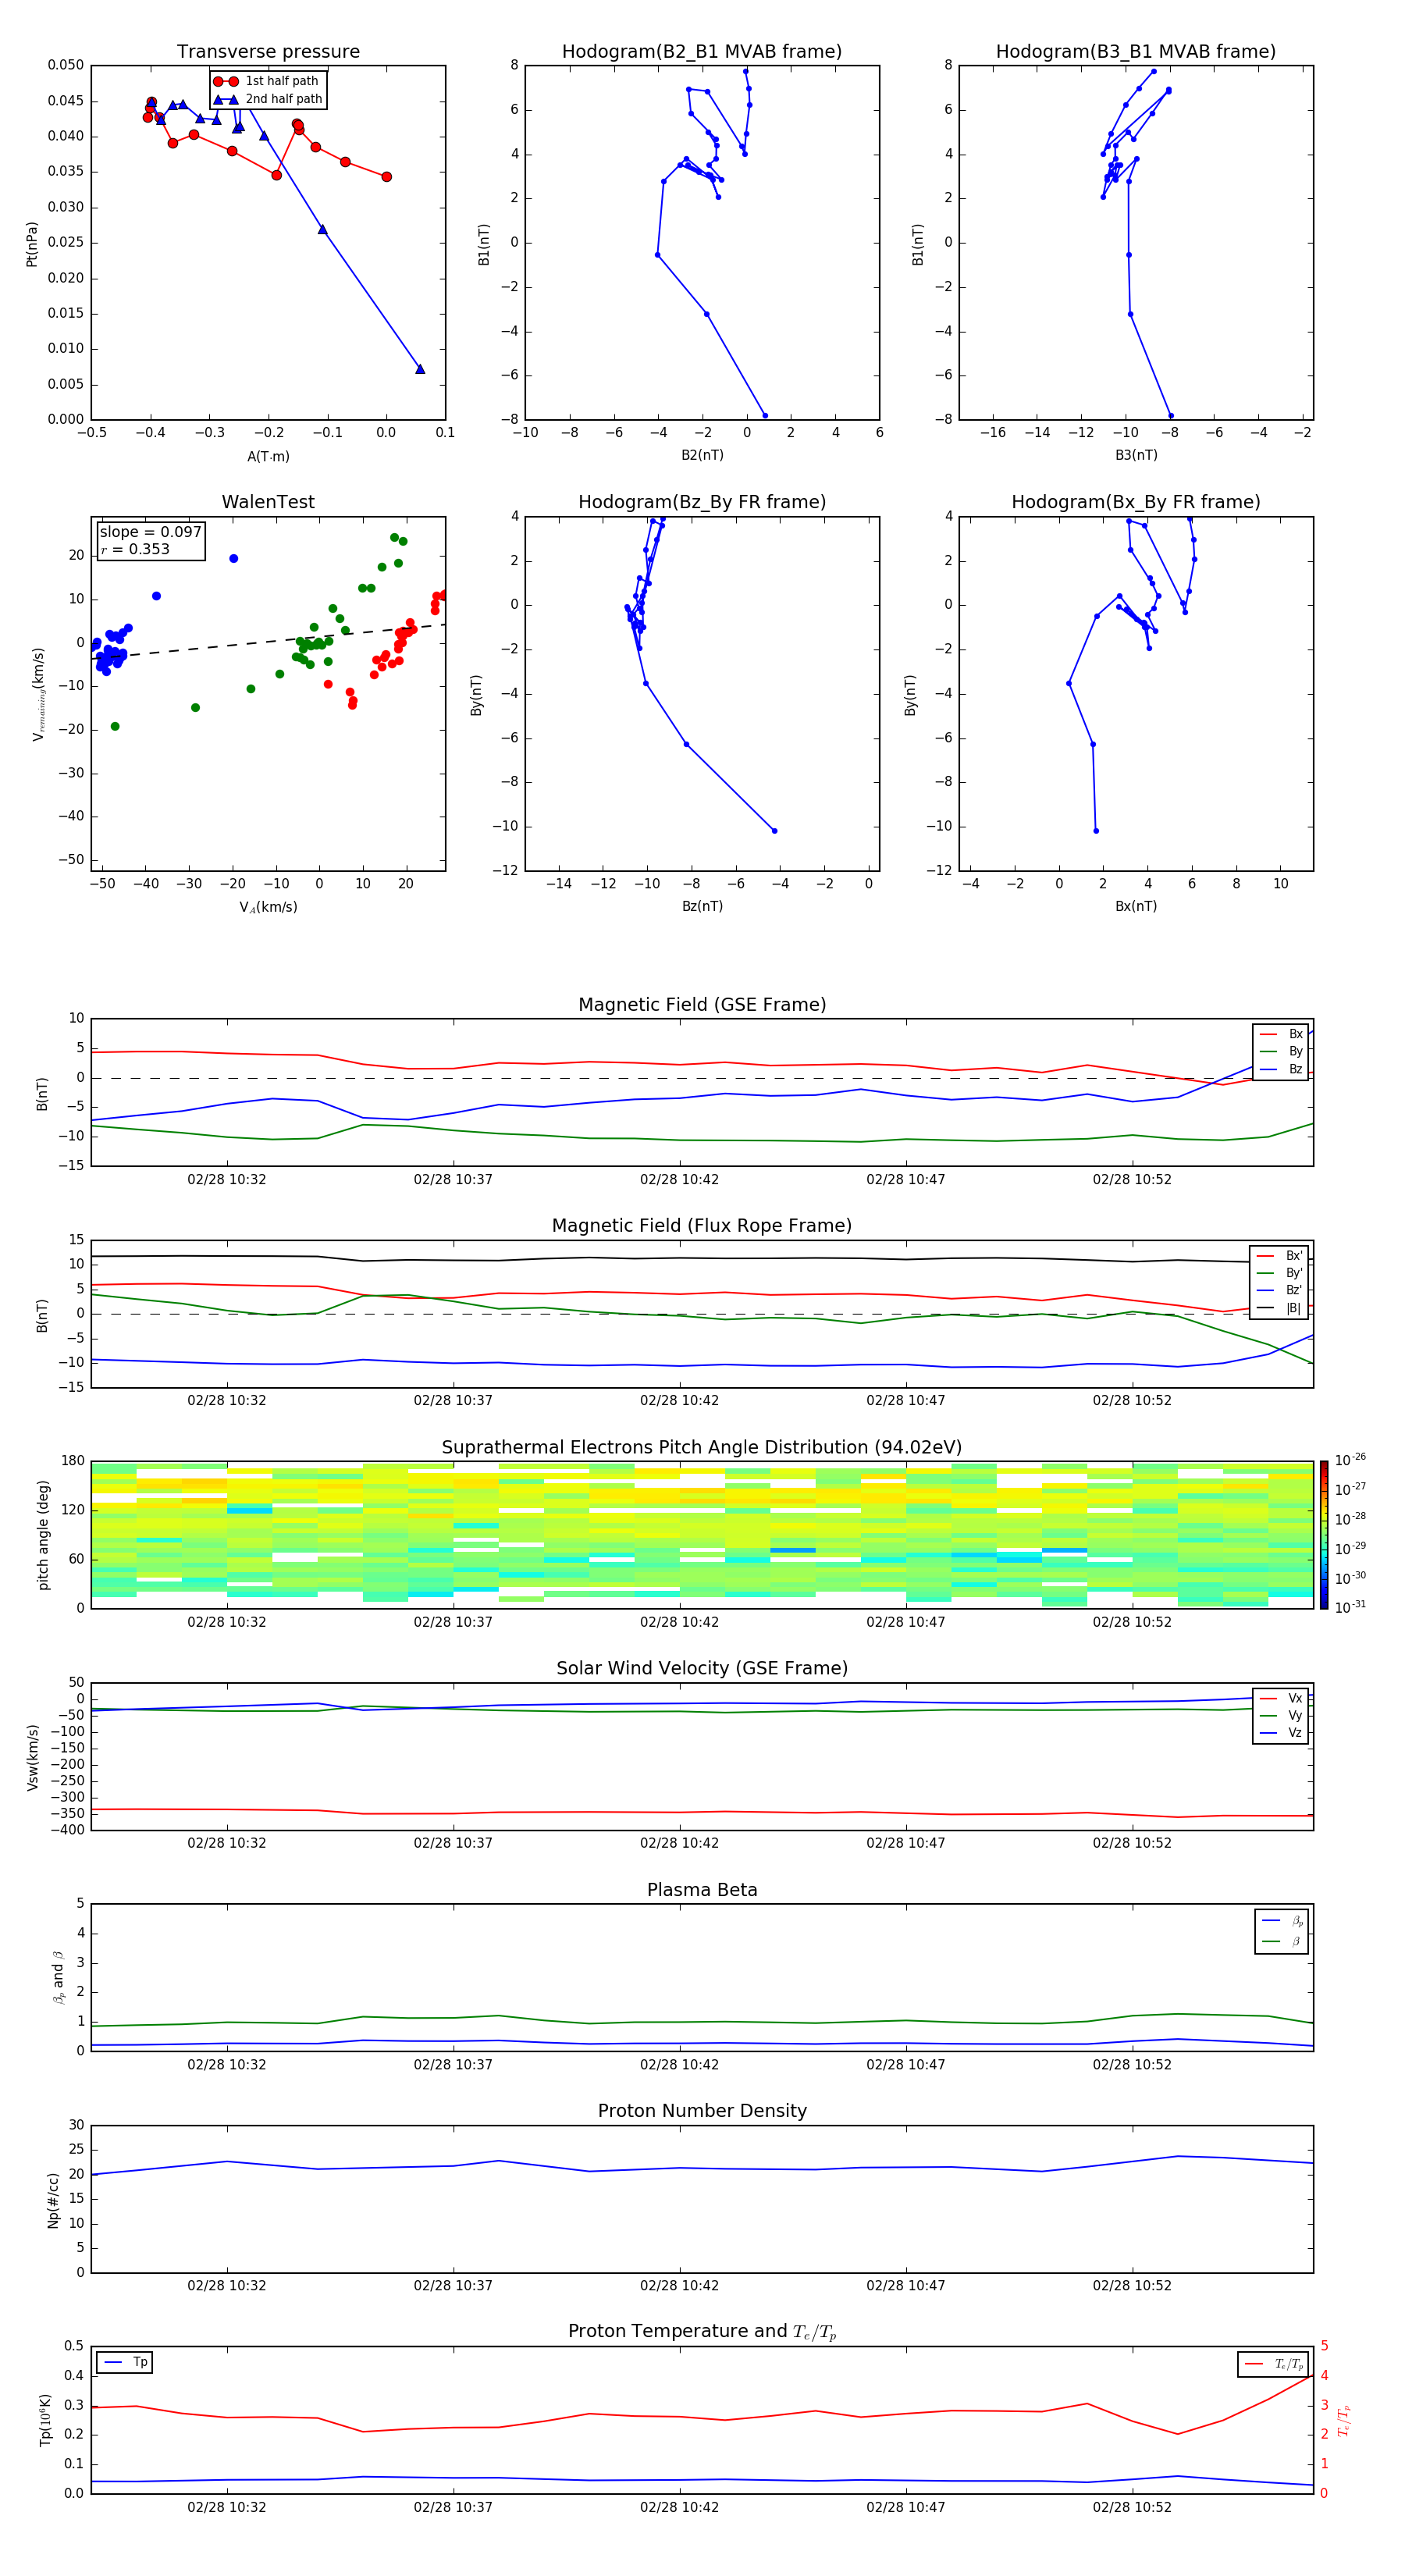The height and width of the screenshot is (2576, 1405).
Task: Click the 'Tp(10^6K)' y-axis label
Action: click(45, 2420)
